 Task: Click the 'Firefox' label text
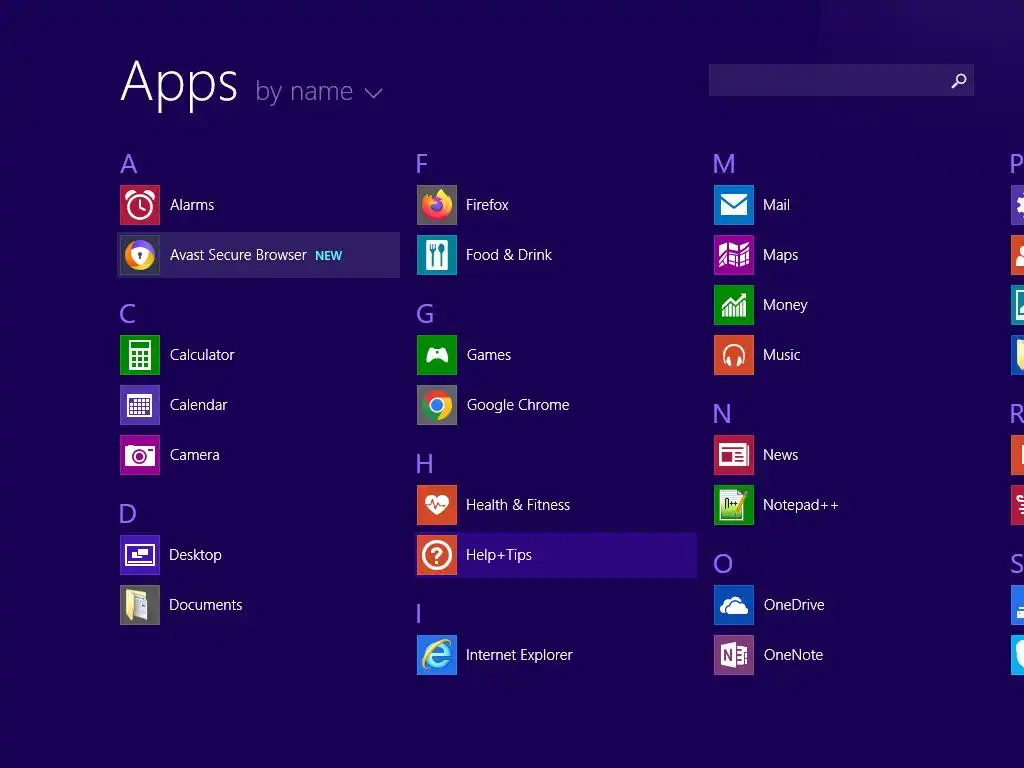coord(487,205)
